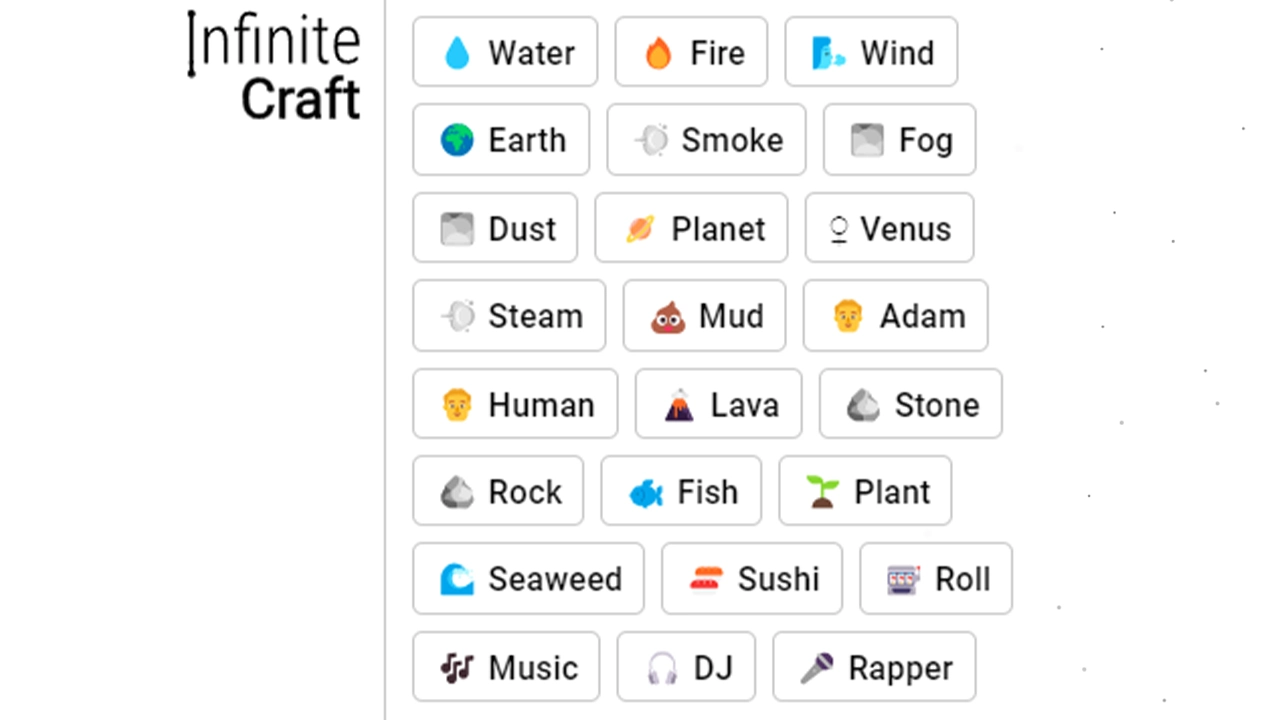Pick the Human element

pyautogui.click(x=515, y=404)
